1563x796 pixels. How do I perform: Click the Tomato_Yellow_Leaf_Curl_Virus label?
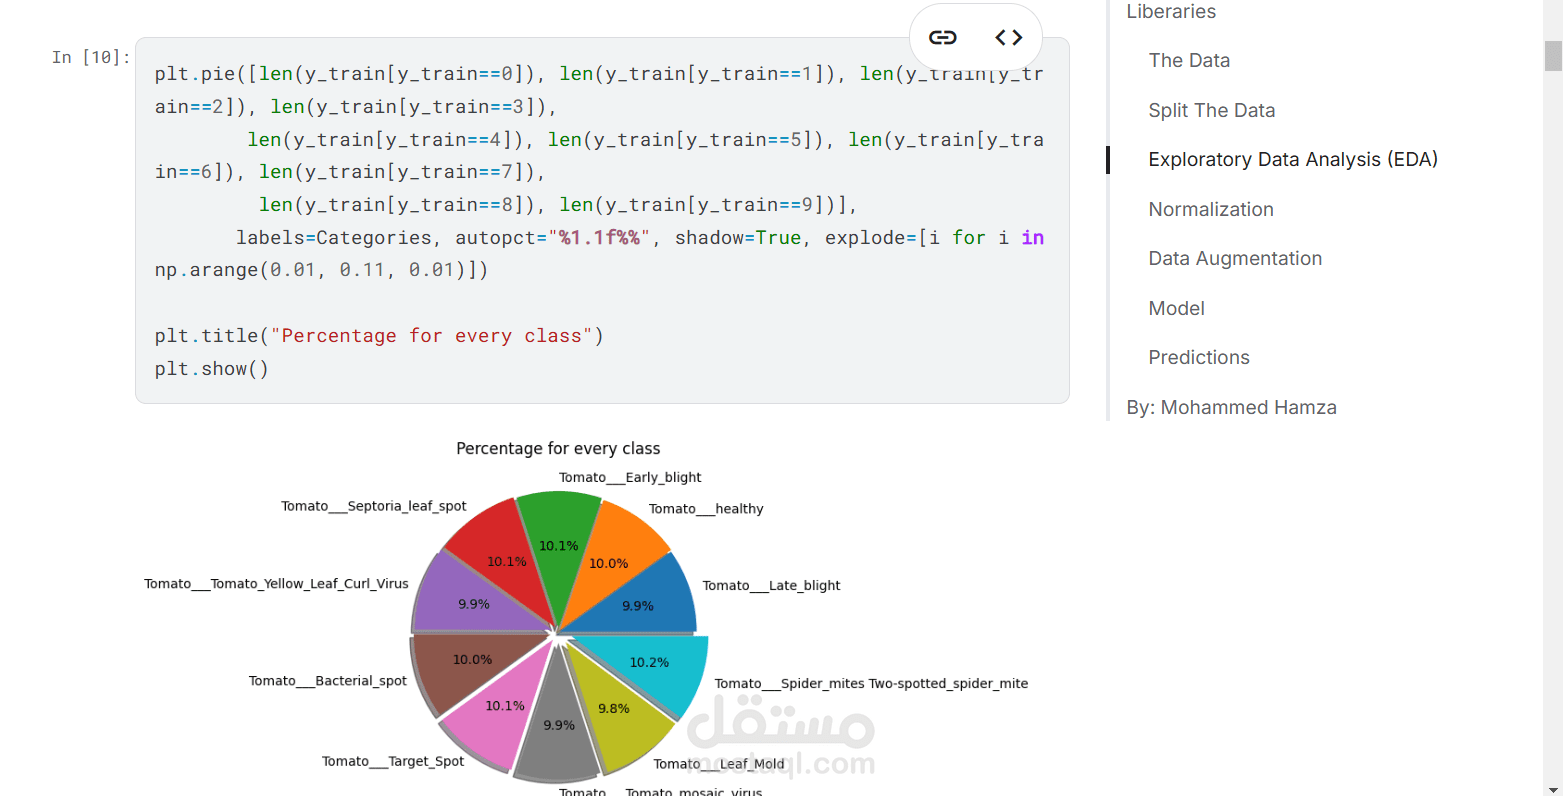coord(276,584)
